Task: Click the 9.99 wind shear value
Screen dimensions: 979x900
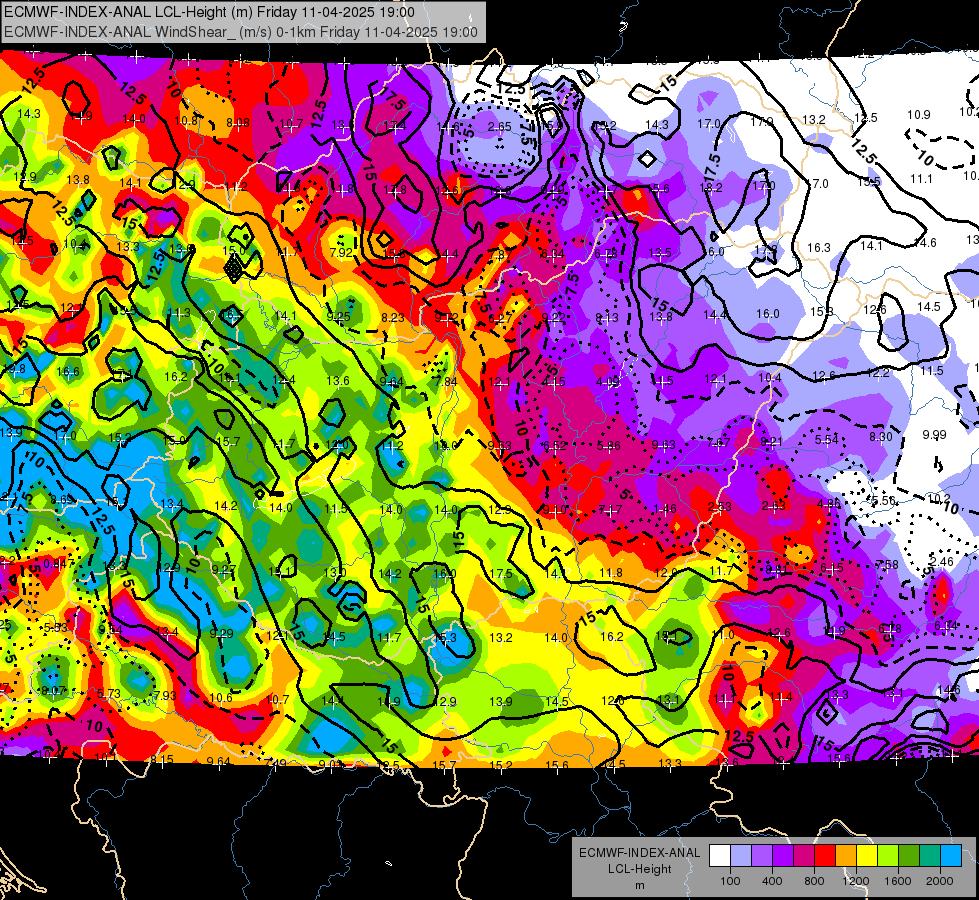Action: 935,435
